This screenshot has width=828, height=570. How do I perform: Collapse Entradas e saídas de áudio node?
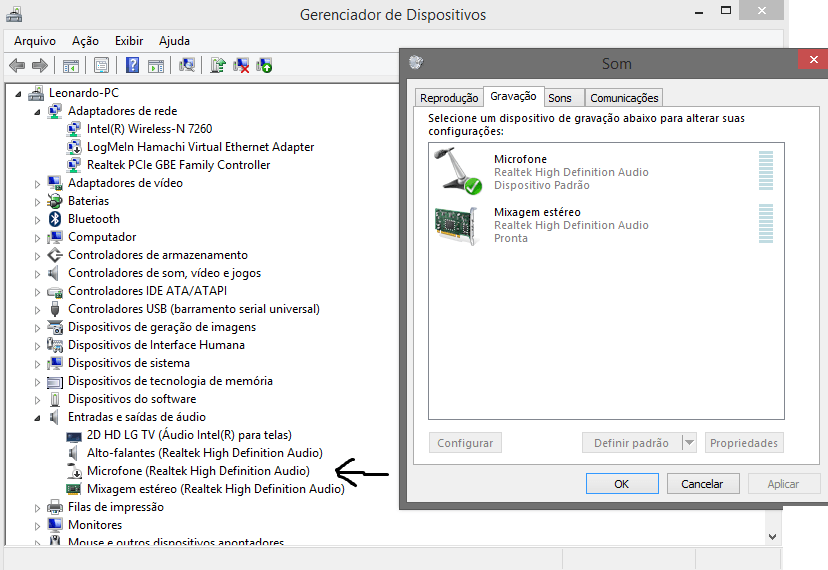[x=39, y=417]
